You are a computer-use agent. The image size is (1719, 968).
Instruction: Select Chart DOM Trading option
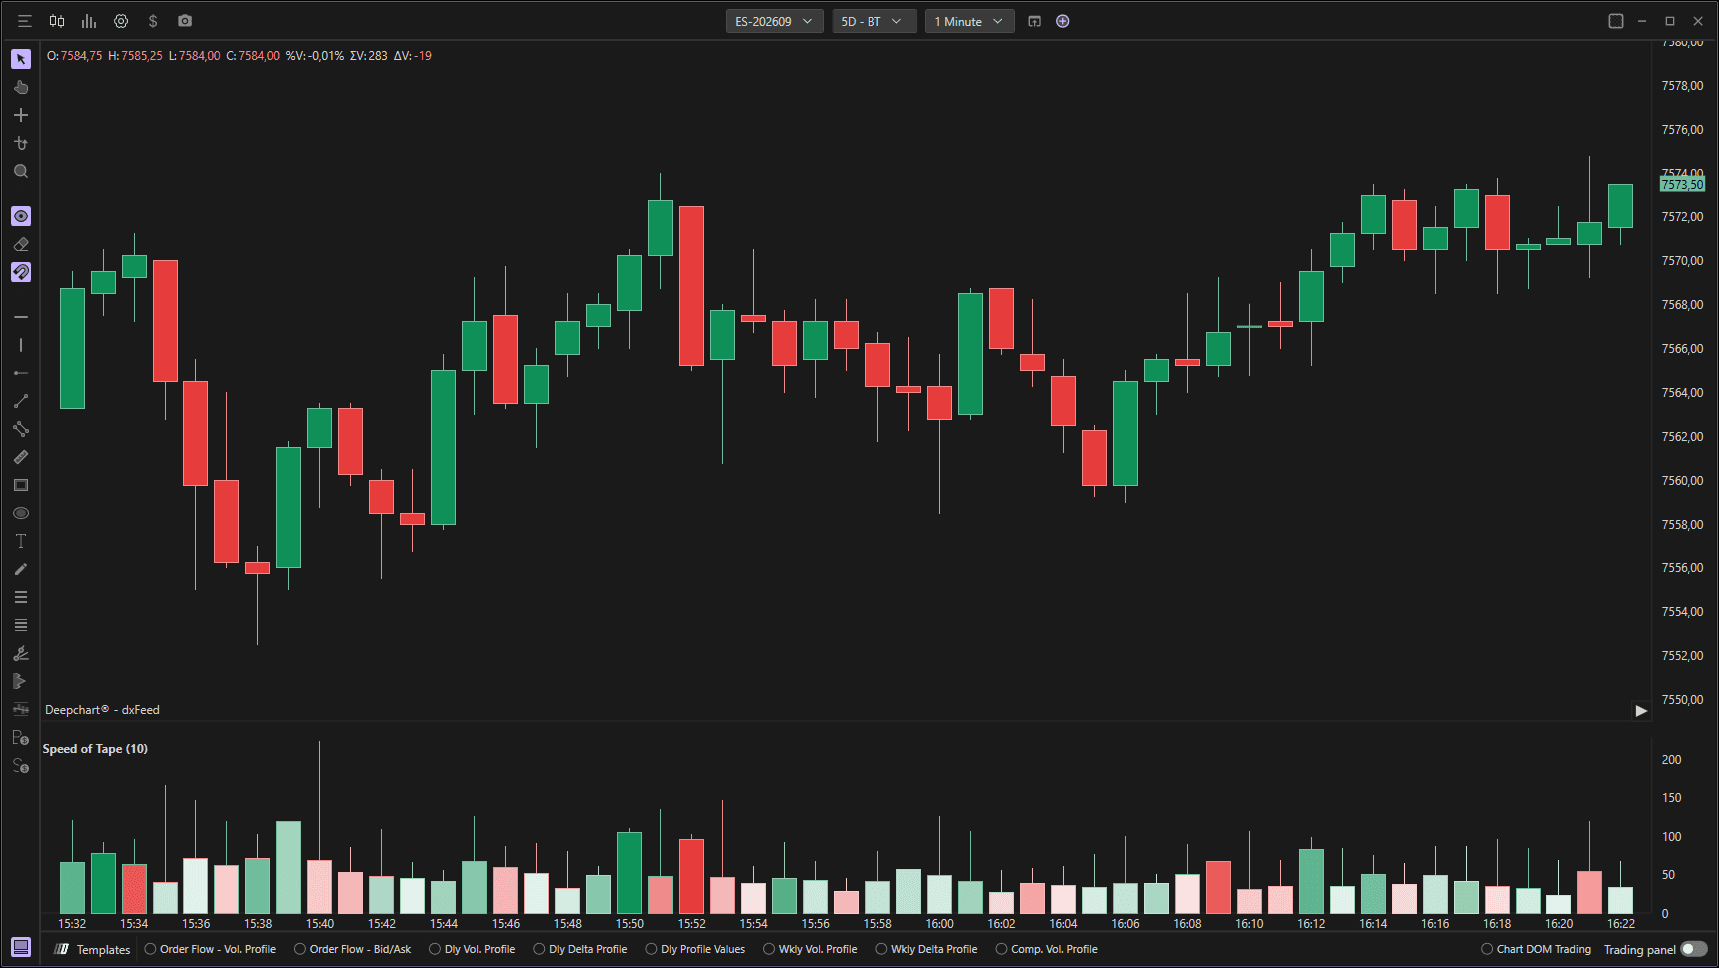(1536, 949)
